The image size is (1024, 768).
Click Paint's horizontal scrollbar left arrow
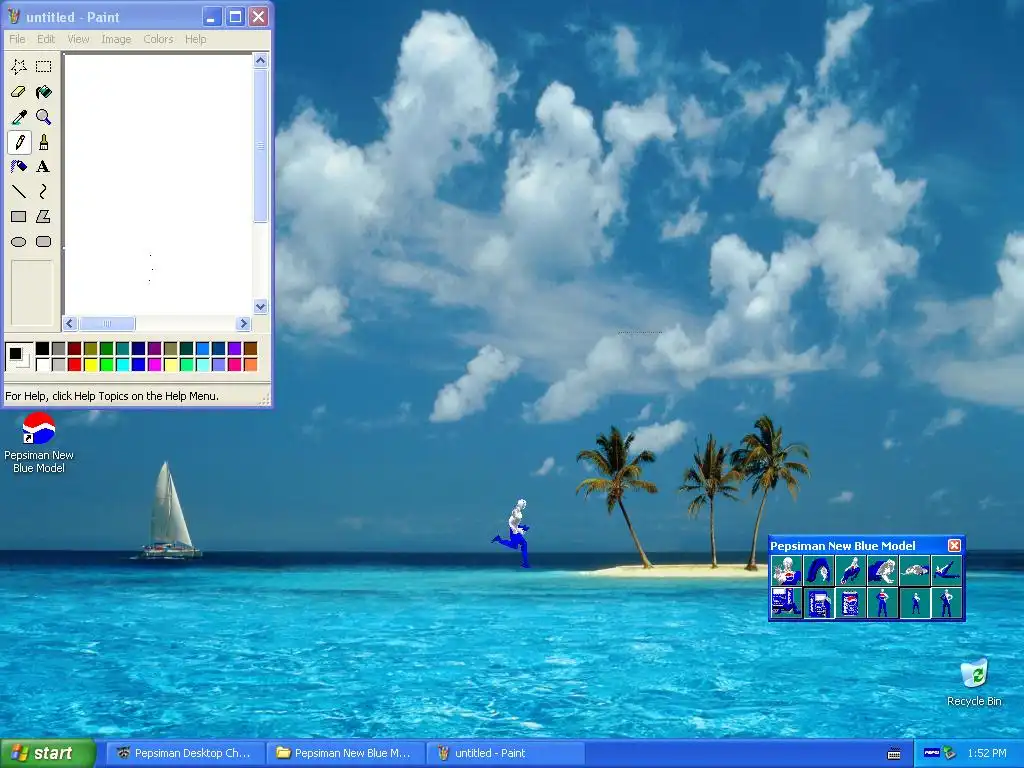click(x=70, y=323)
